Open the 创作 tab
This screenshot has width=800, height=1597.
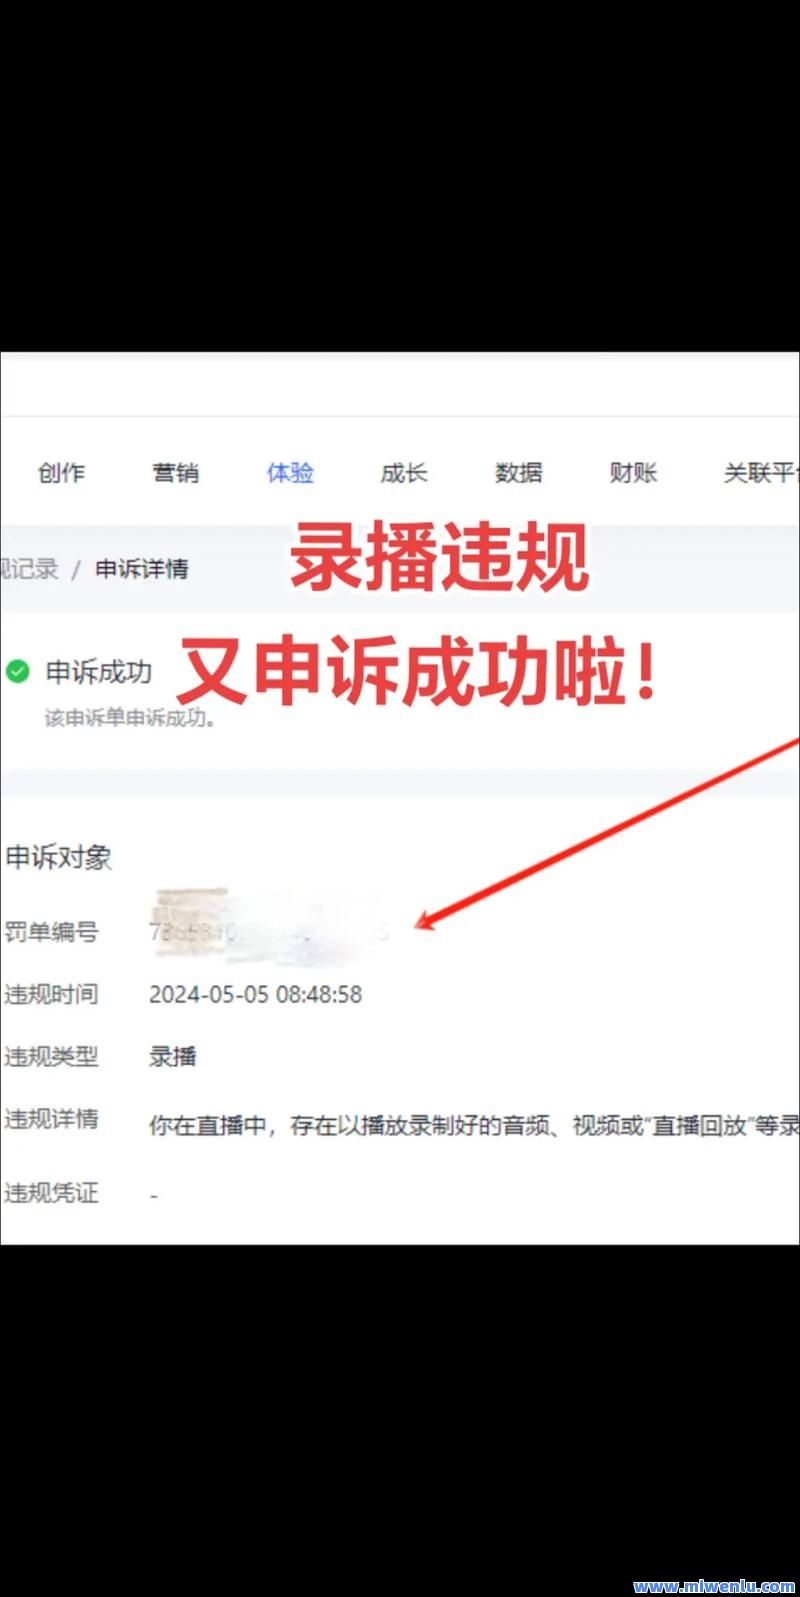coord(61,473)
